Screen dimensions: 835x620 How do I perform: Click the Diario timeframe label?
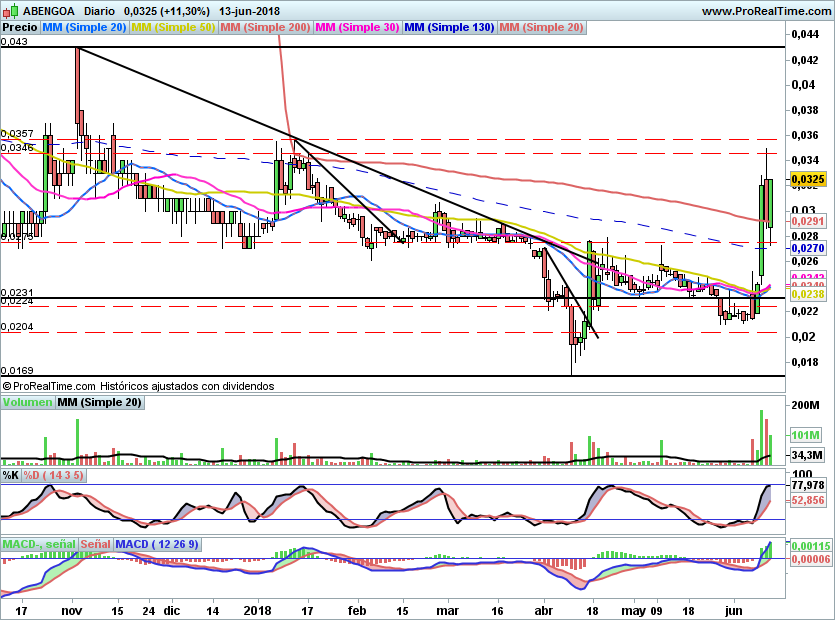click(x=99, y=11)
